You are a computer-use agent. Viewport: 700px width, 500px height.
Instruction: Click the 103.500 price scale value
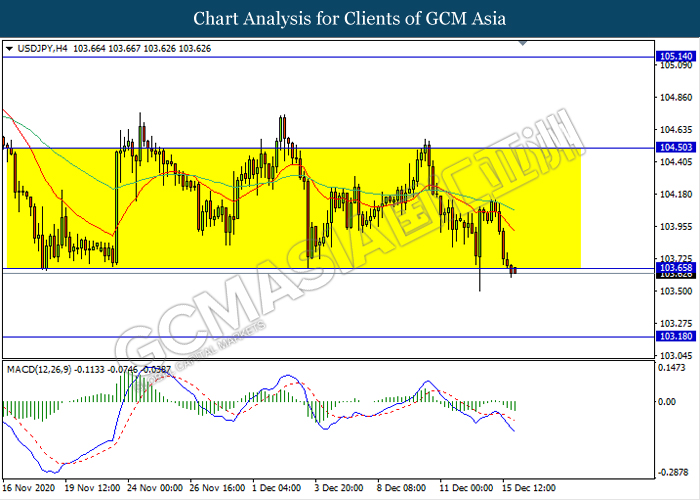coord(676,291)
